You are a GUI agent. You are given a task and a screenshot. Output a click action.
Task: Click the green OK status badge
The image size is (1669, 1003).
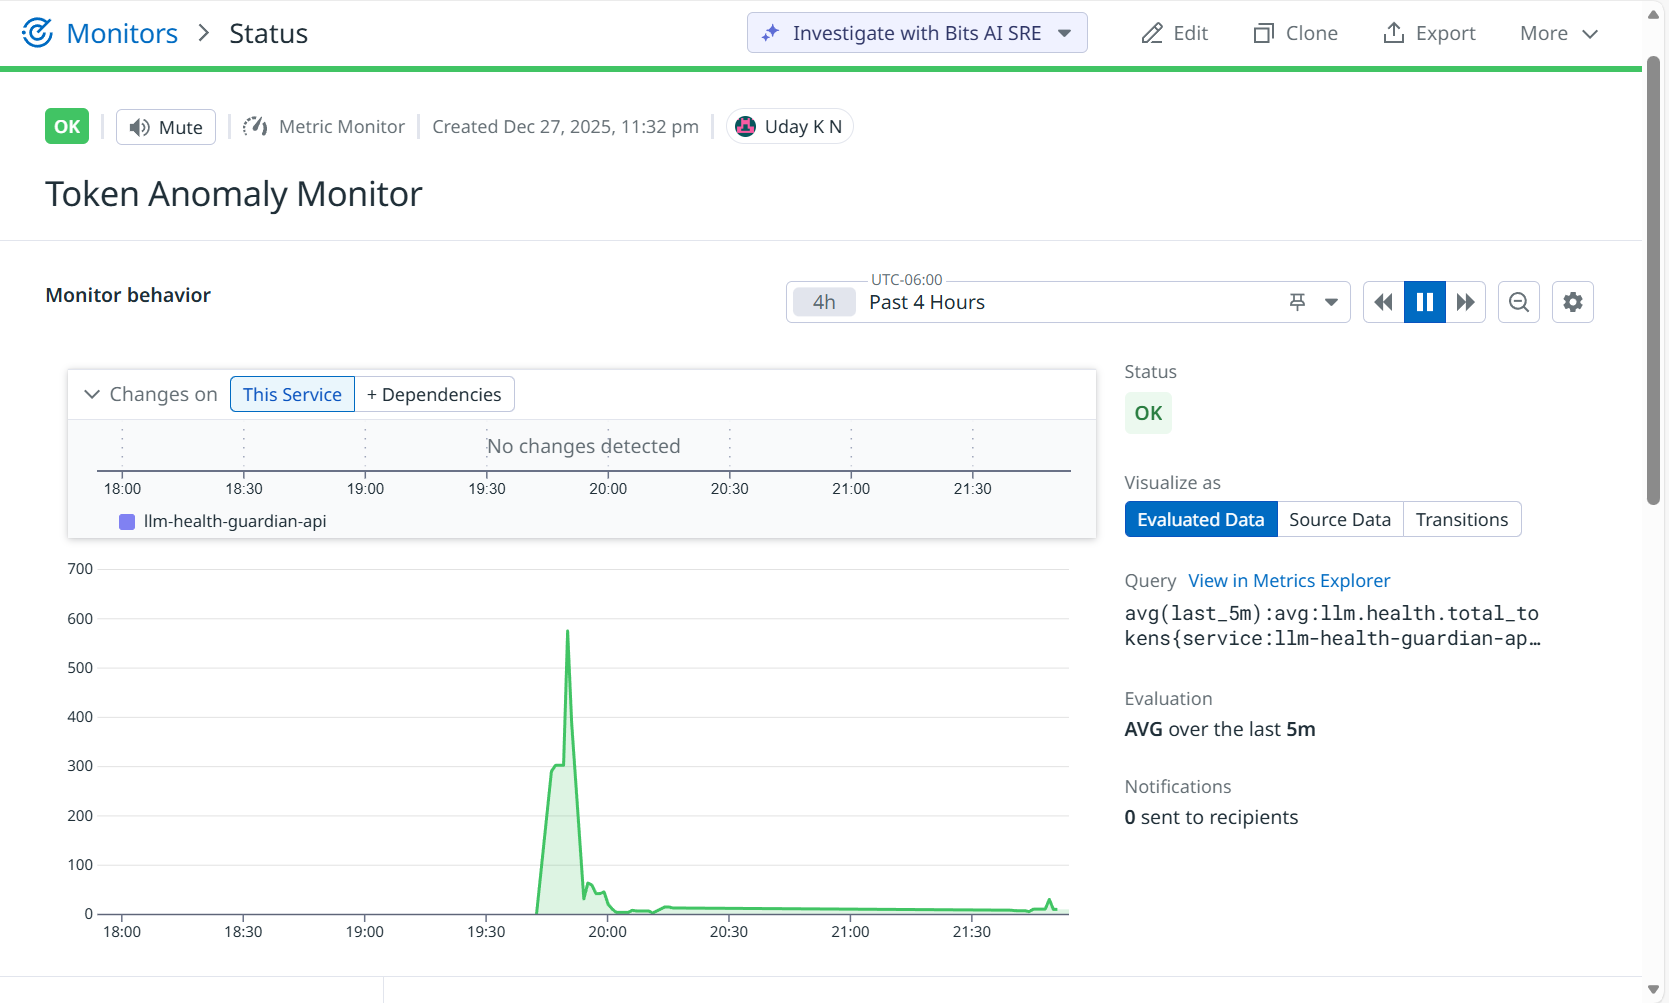(x=67, y=126)
